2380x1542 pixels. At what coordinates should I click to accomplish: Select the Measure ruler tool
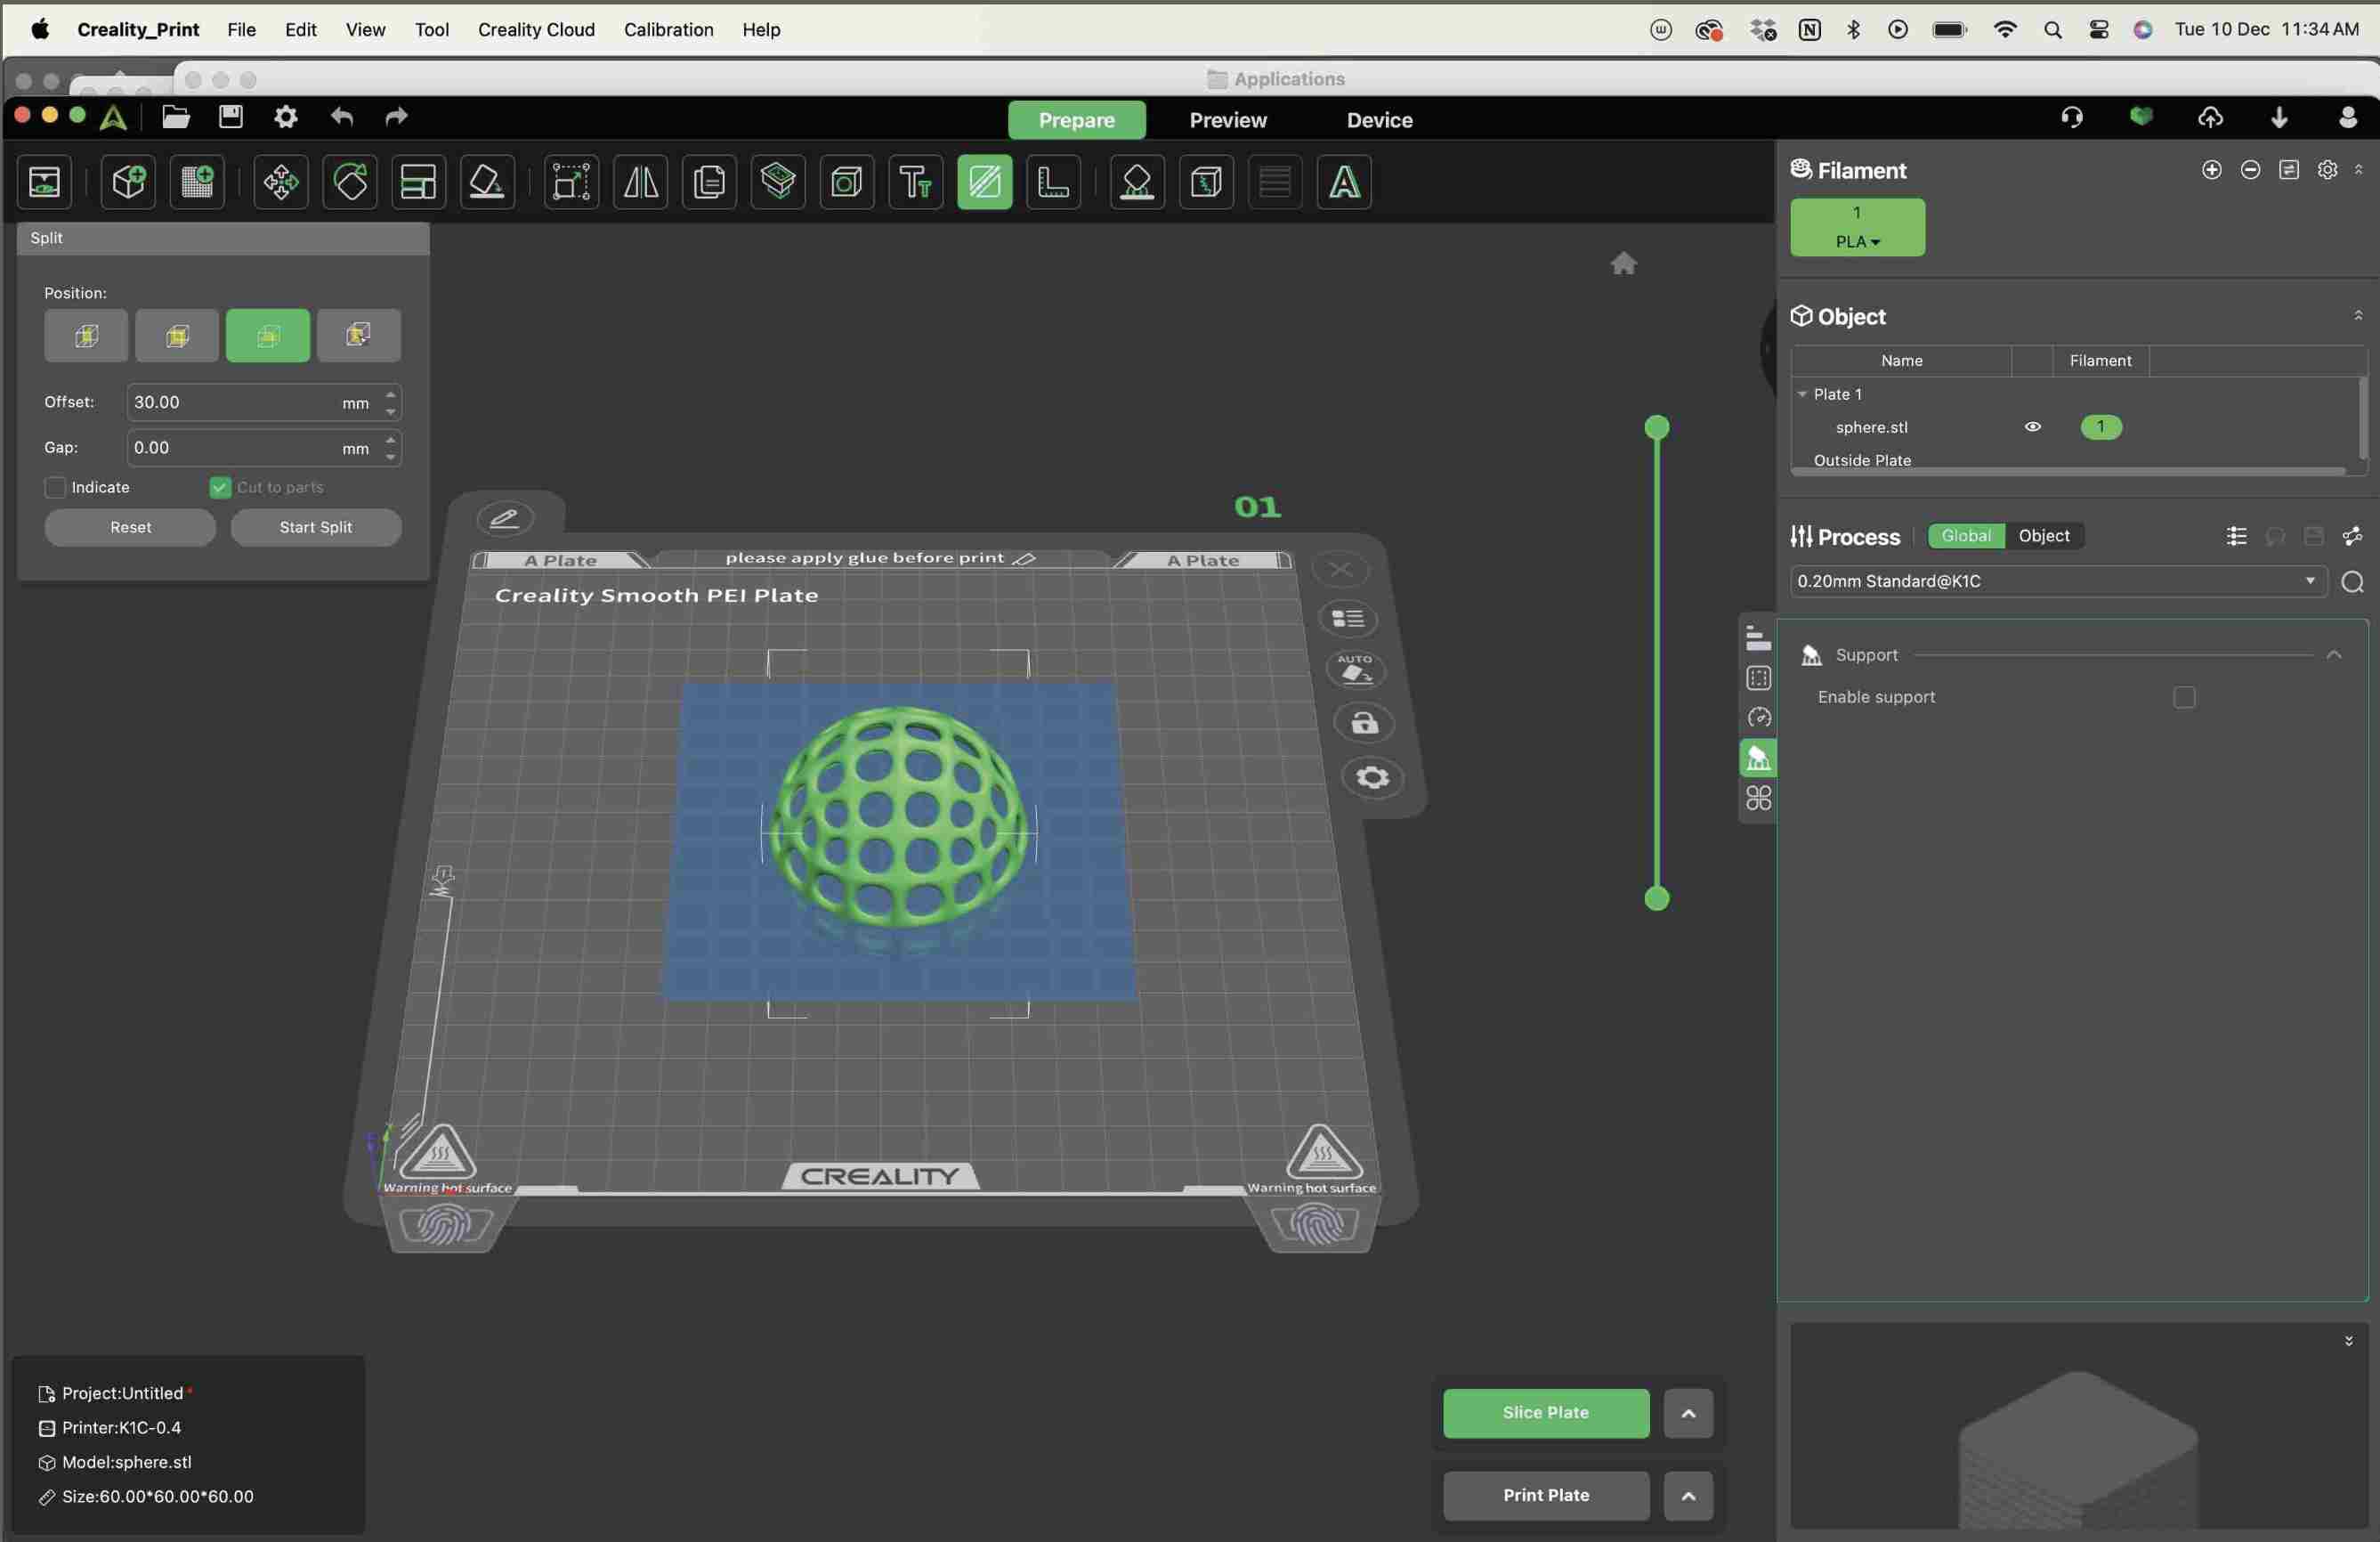pos(1054,182)
